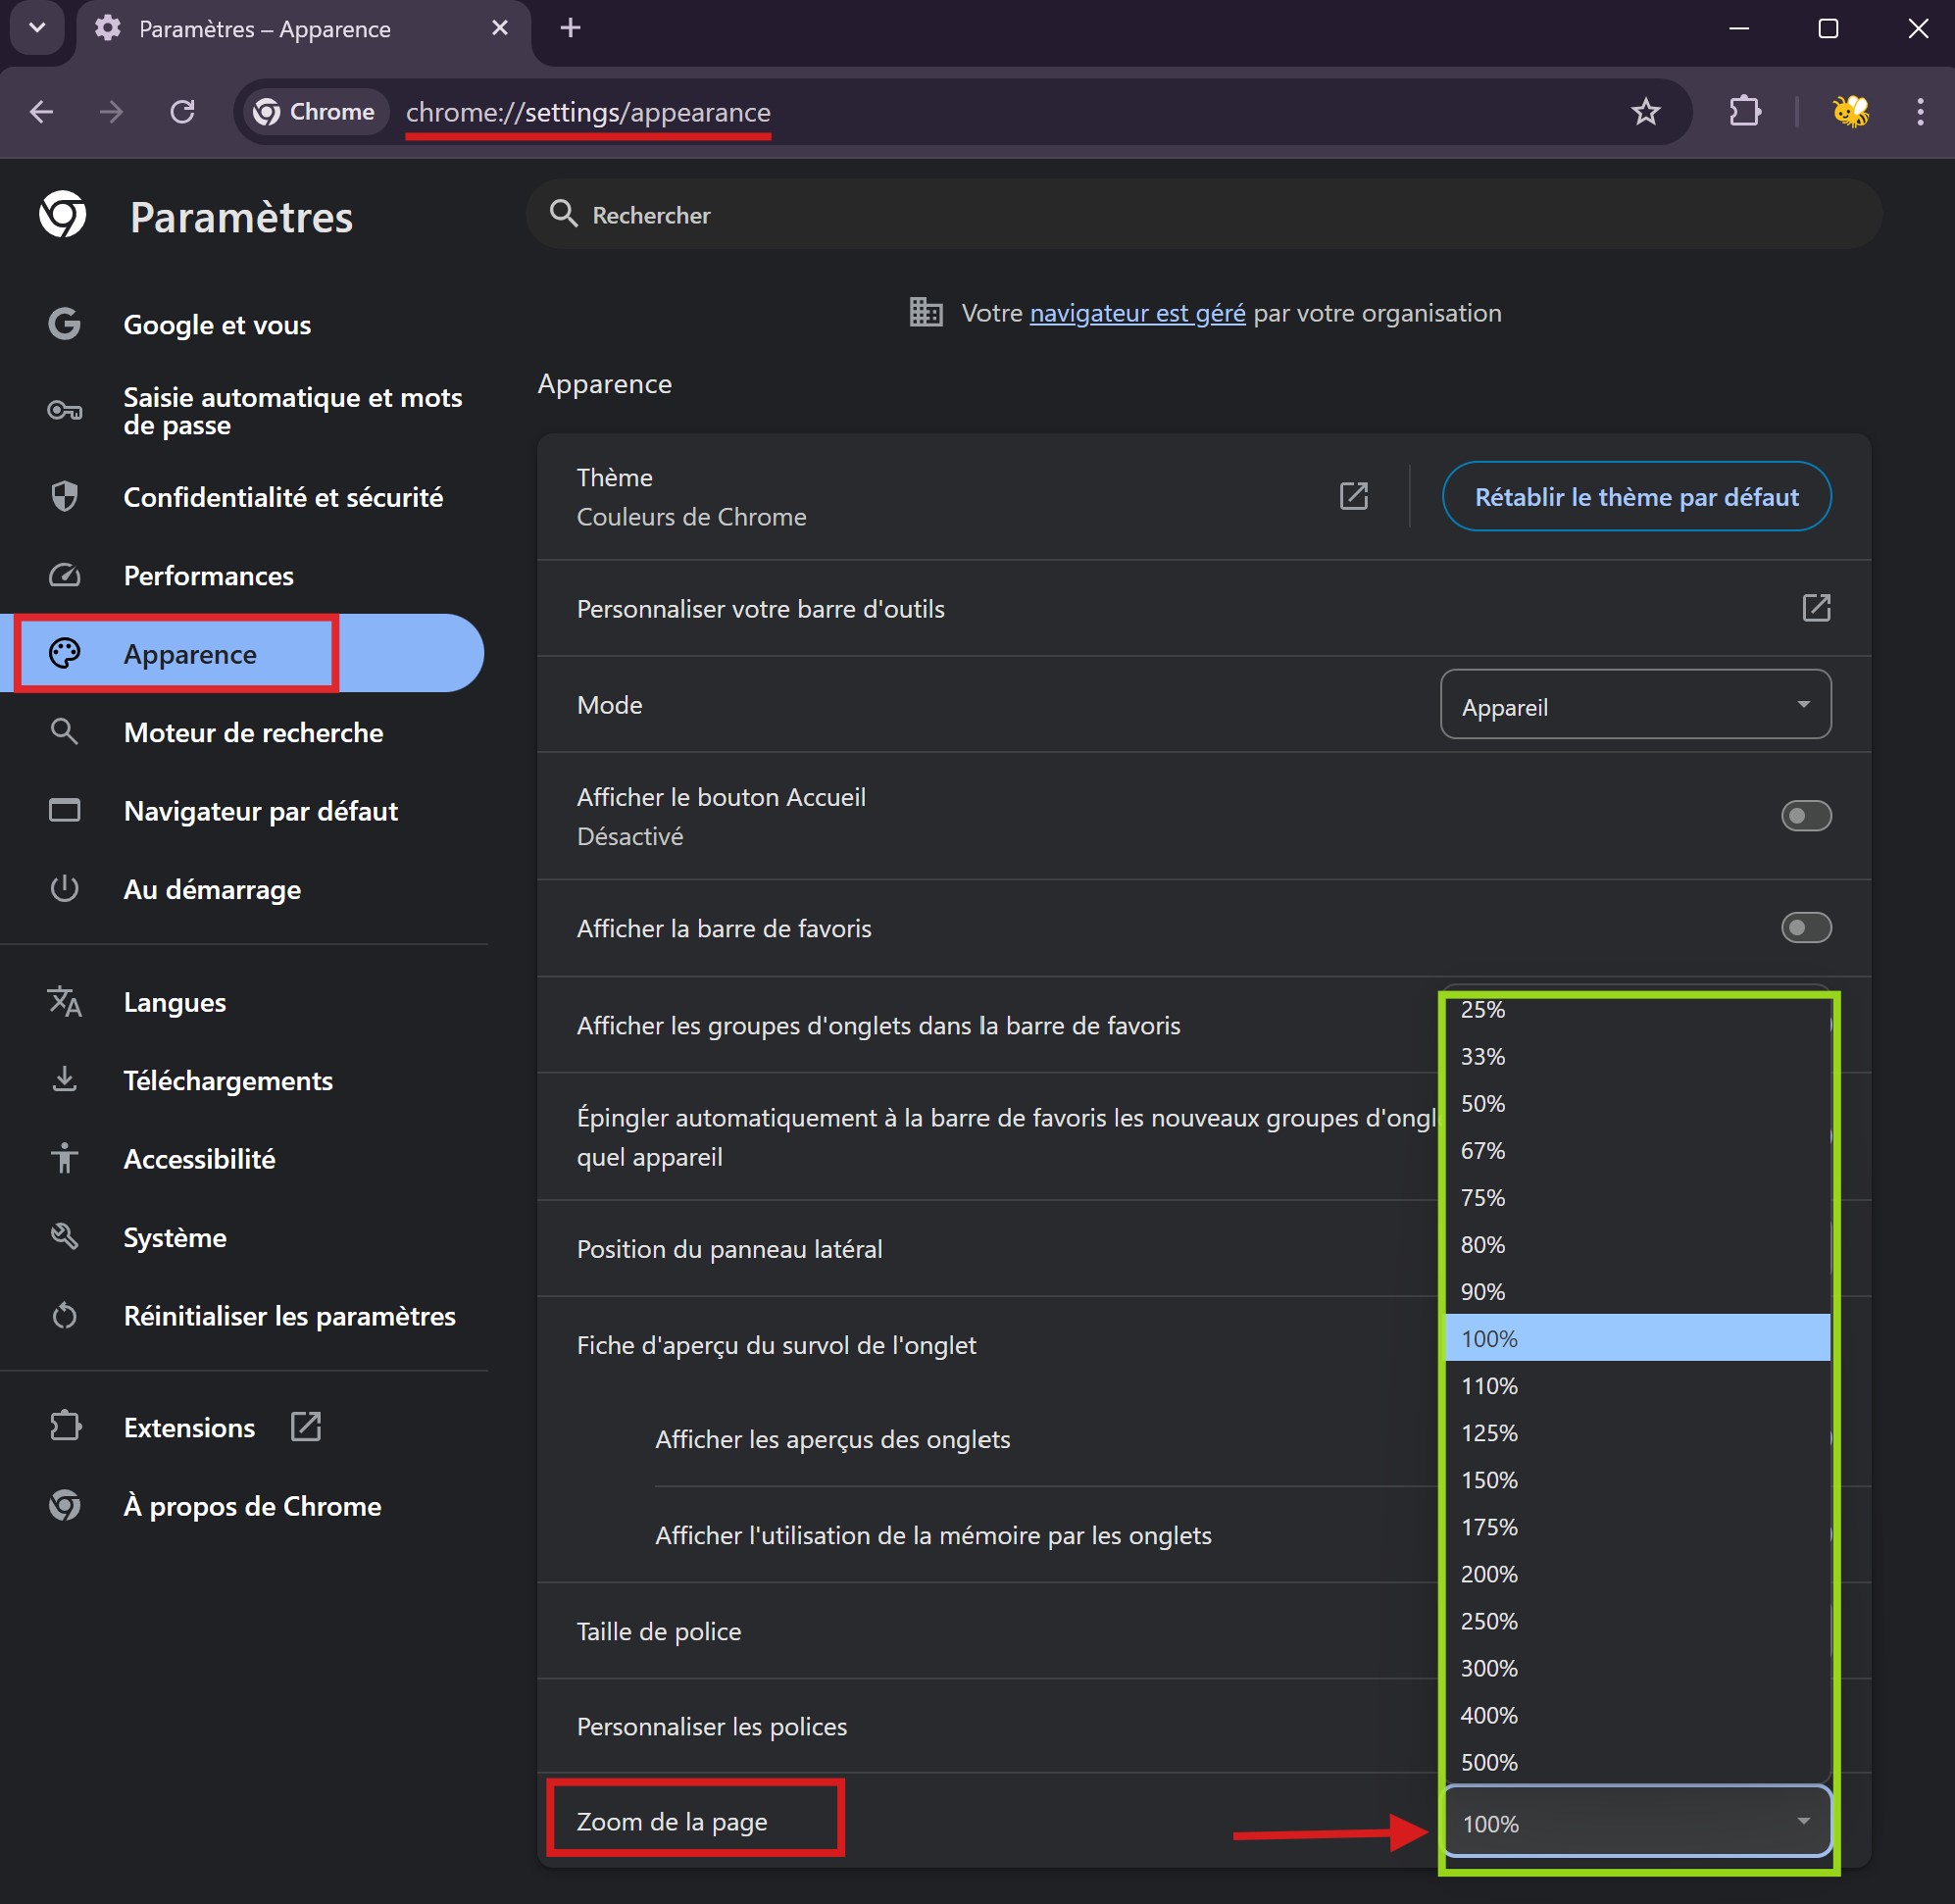Follow the navigateur est géré link

[x=1137, y=313]
